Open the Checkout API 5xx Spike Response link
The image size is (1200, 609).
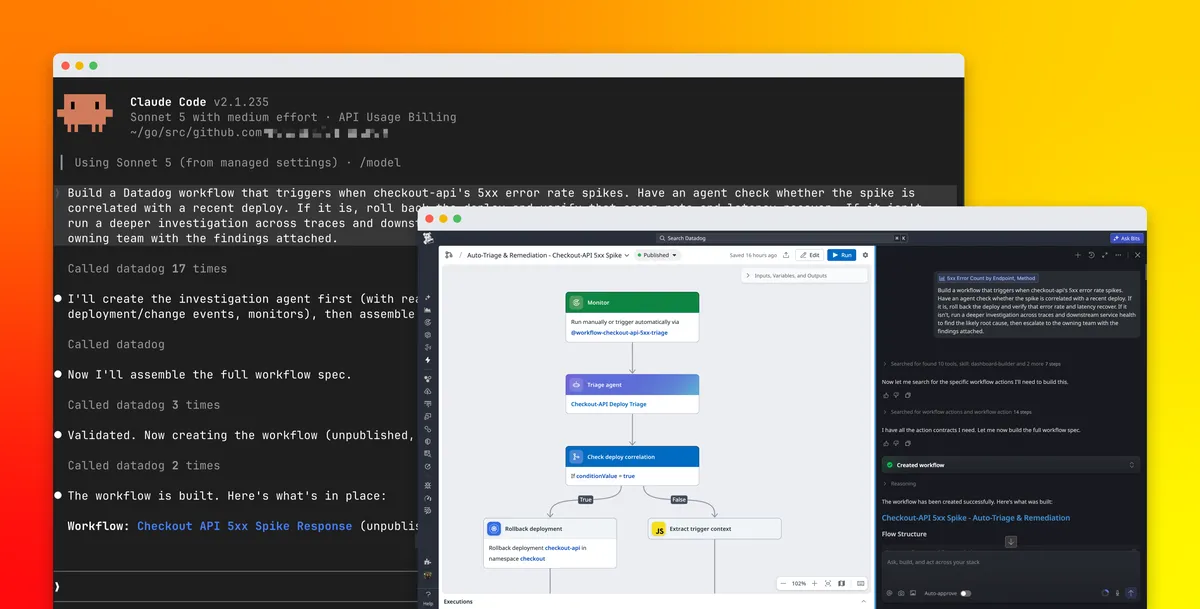(244, 526)
